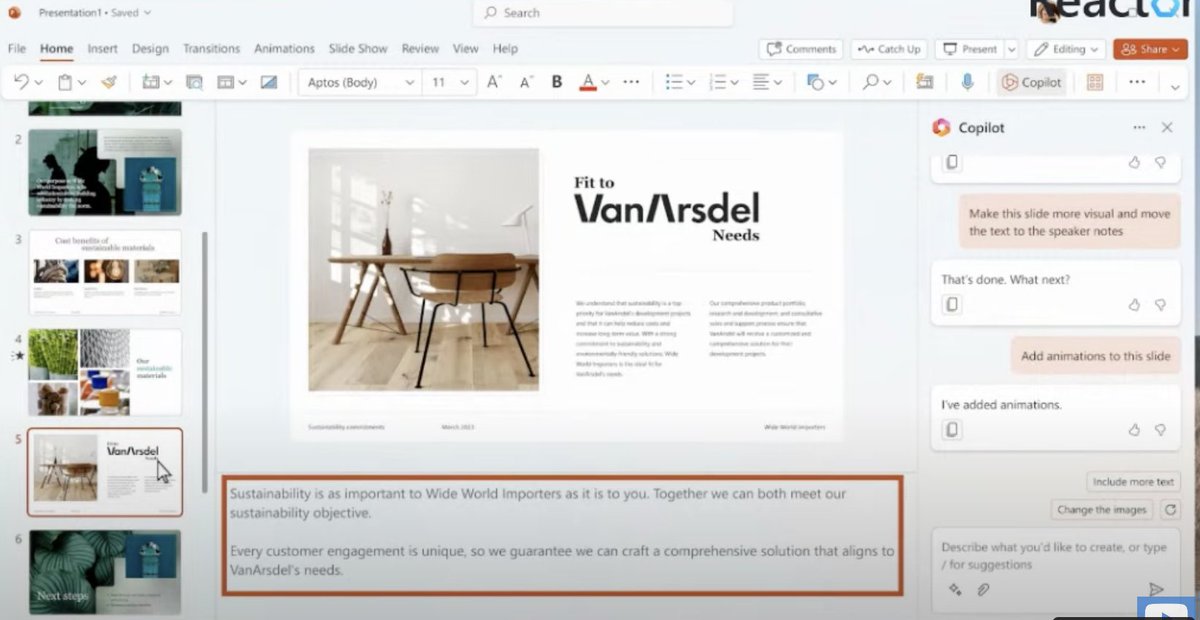1200x620 pixels.
Task: Click the refresh suggestions icon
Action: pos(1169,510)
